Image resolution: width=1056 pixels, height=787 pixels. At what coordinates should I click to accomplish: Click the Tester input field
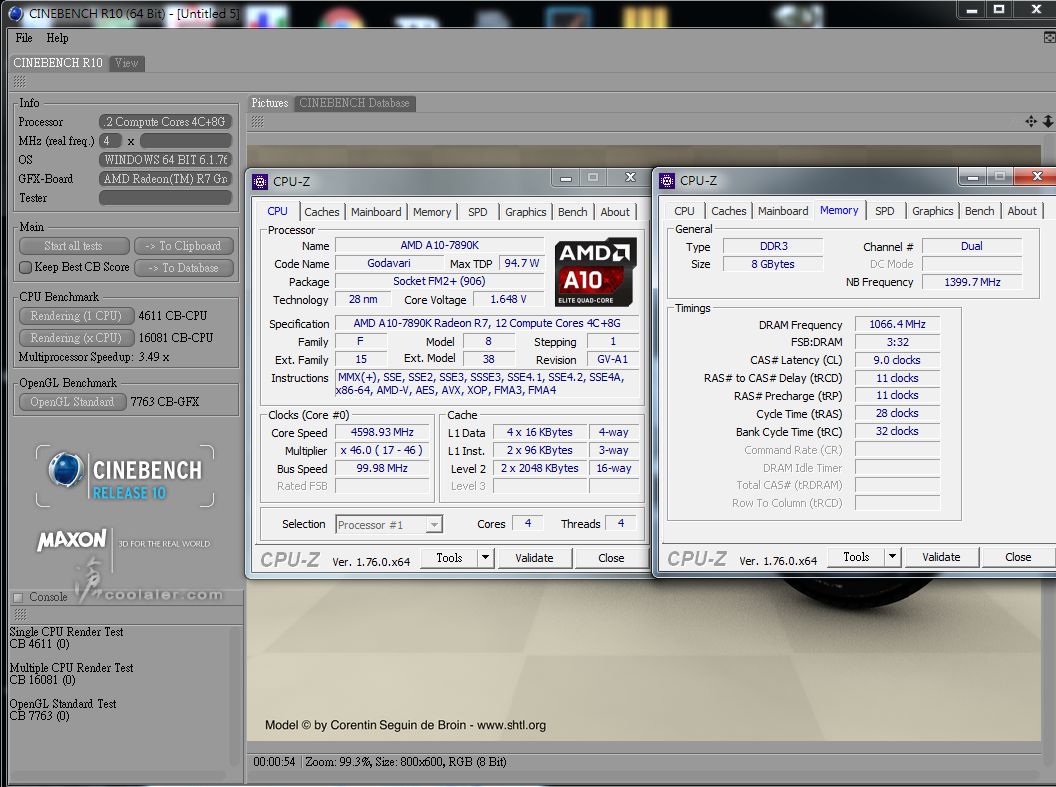click(x=165, y=198)
